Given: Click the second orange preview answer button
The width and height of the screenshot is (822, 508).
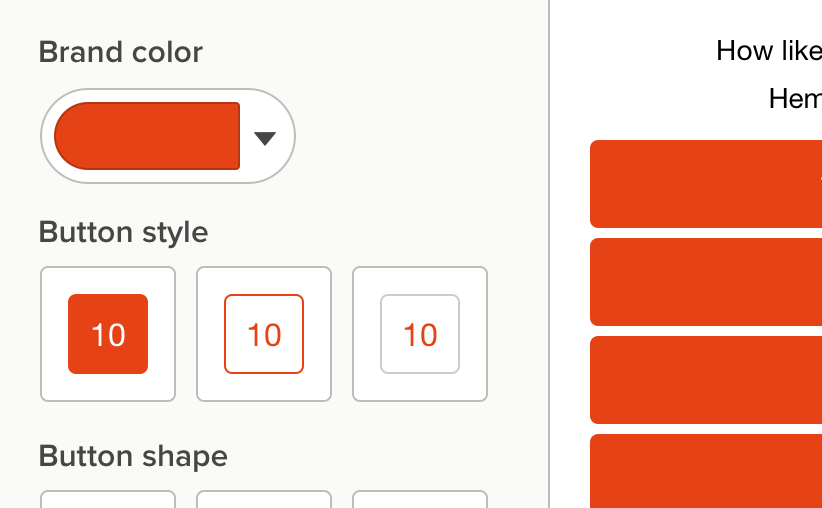Looking at the screenshot, I should 705,282.
